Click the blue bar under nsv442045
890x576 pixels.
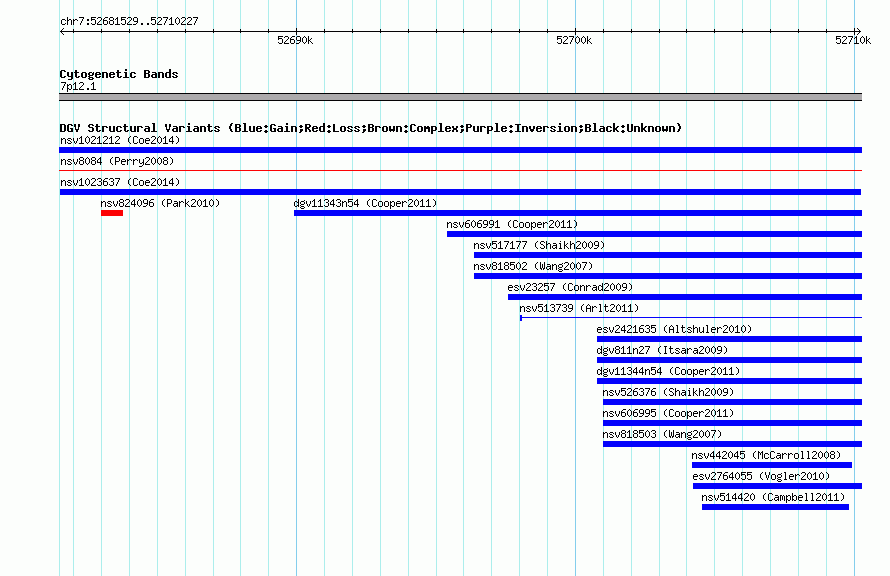[x=772, y=465]
